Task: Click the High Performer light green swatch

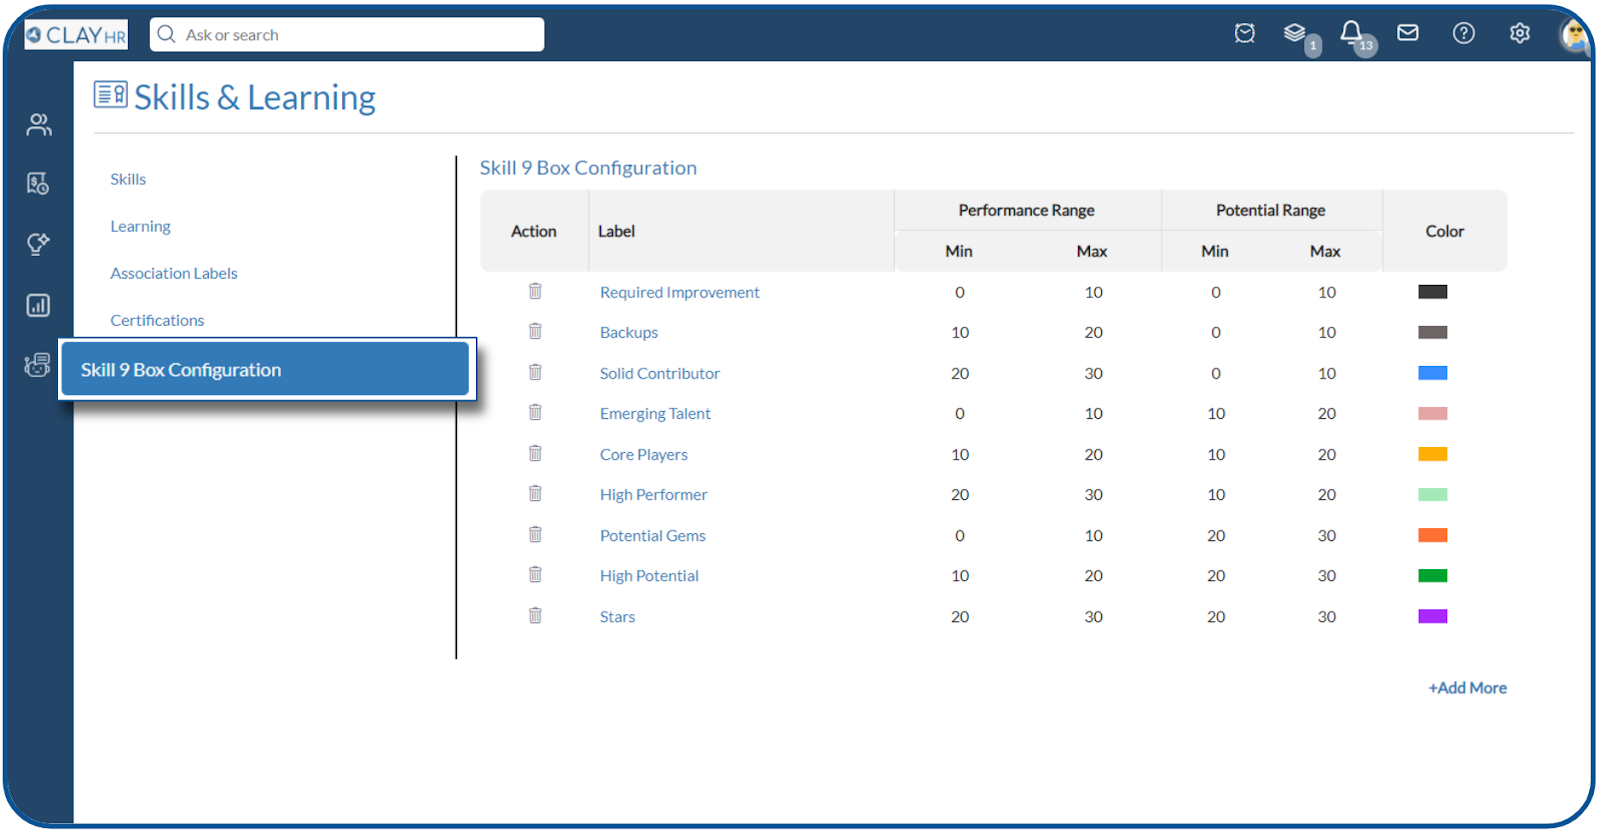Action: [x=1433, y=494]
